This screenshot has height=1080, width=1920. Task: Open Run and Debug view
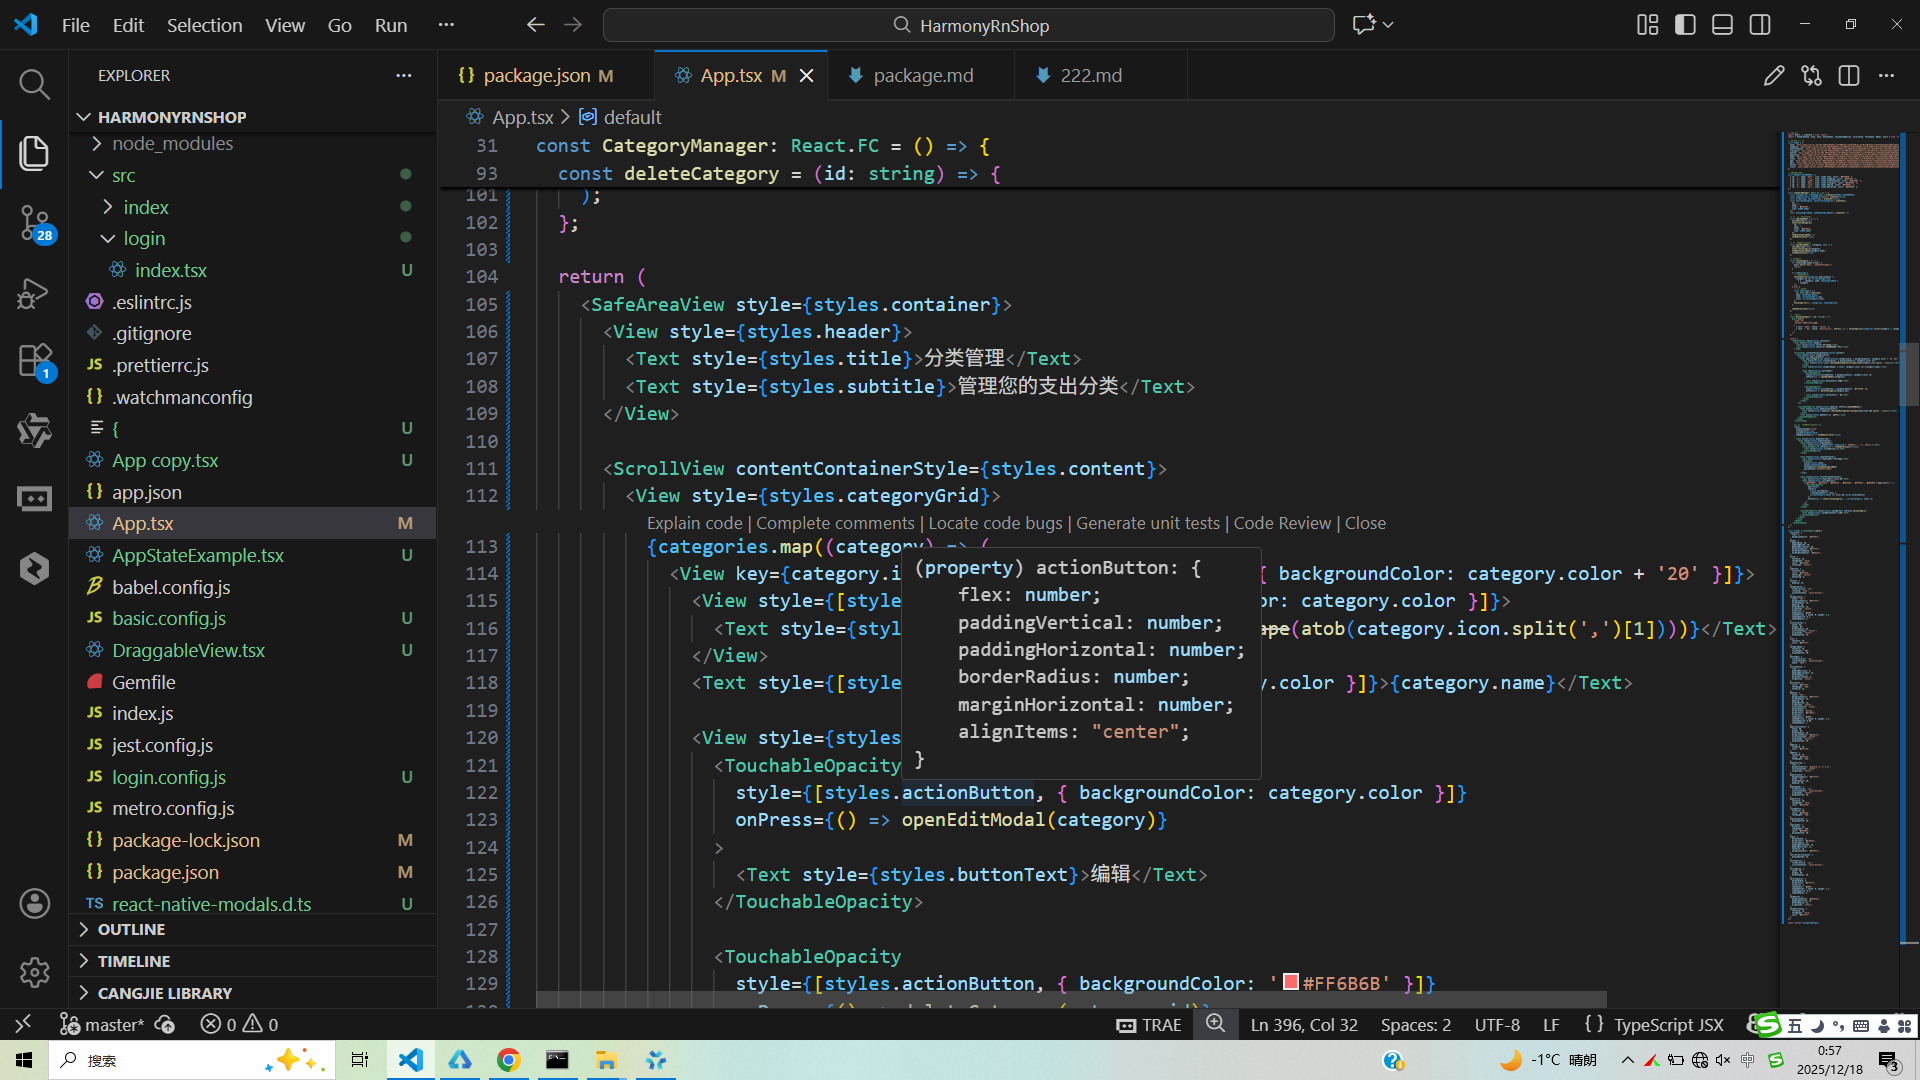(34, 293)
